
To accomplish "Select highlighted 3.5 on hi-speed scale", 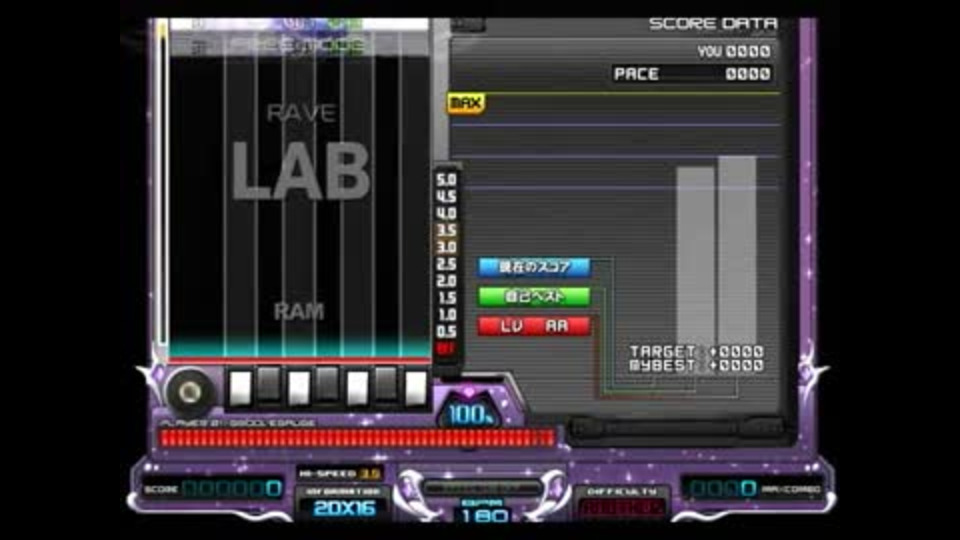I will (x=446, y=230).
